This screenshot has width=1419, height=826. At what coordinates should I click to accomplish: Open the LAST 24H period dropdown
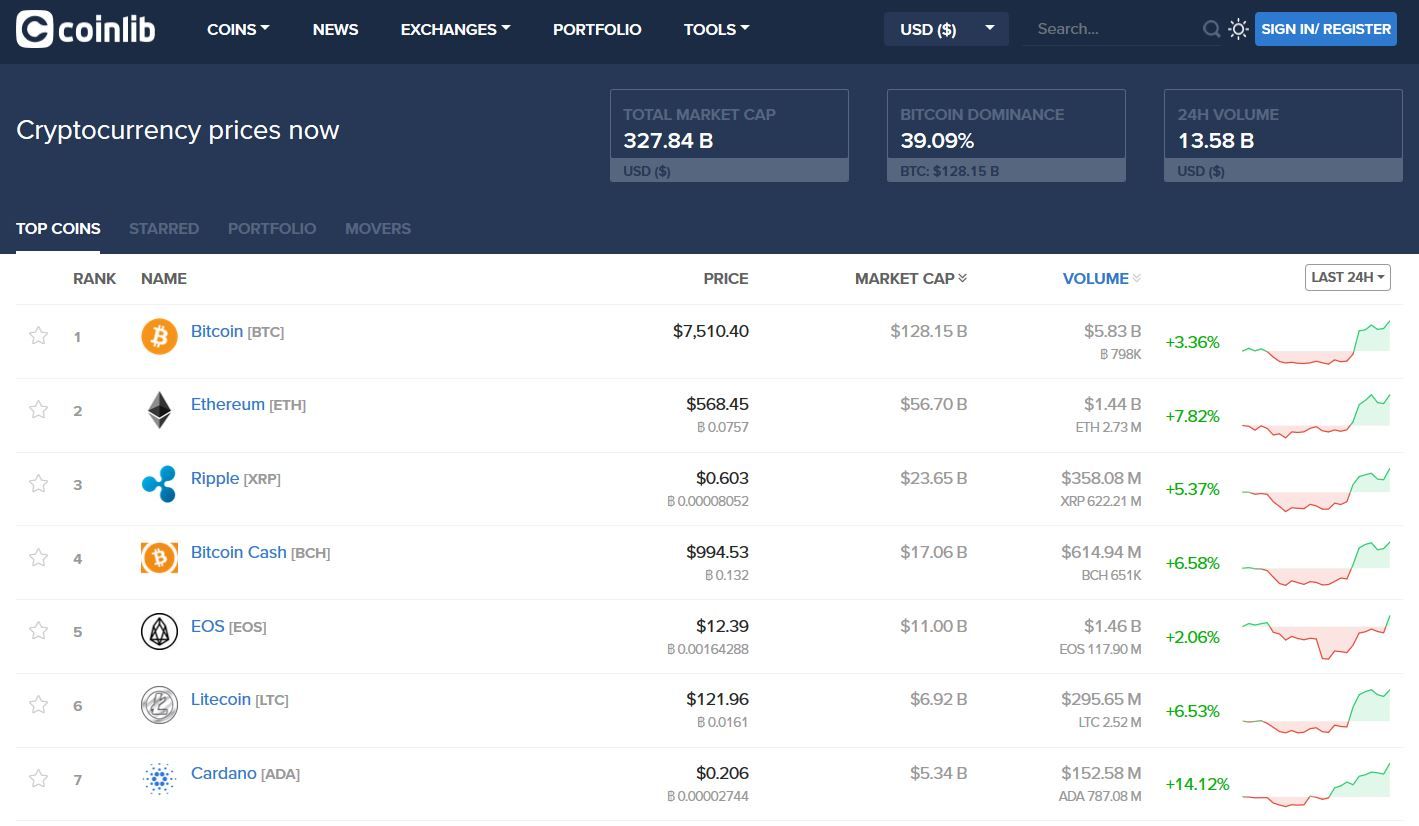[1347, 277]
